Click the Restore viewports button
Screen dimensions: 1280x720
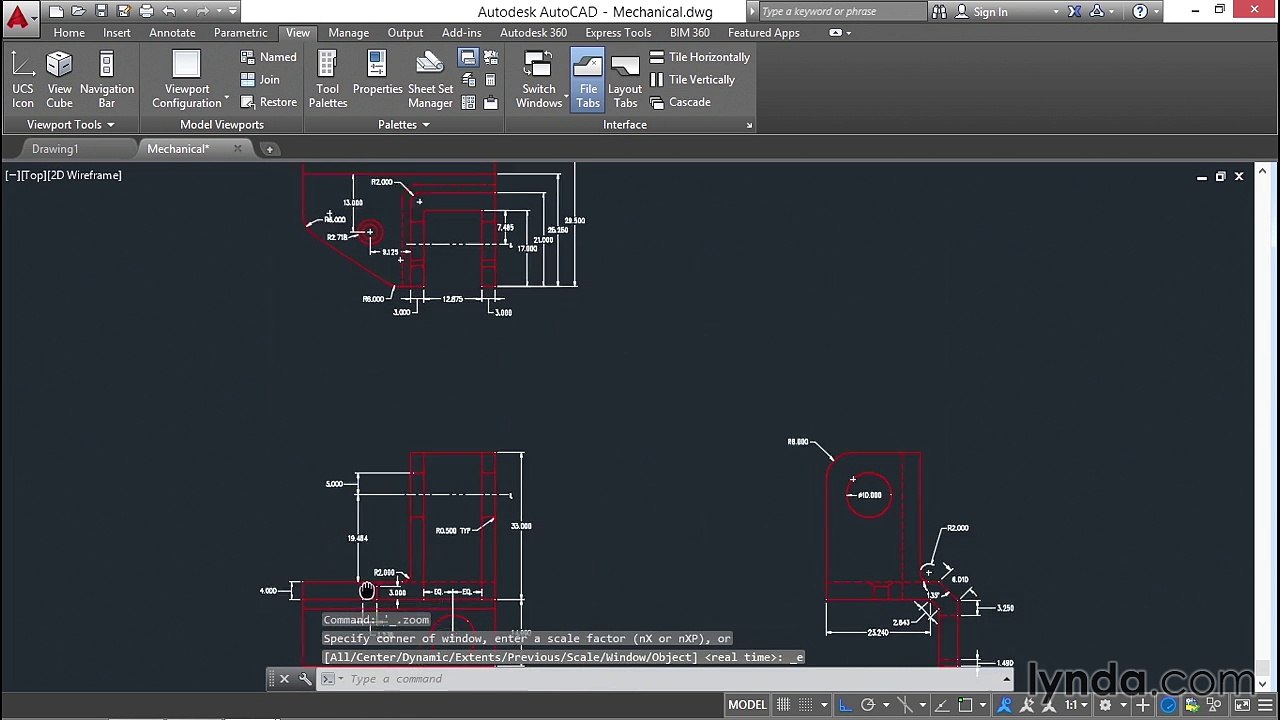tap(268, 102)
